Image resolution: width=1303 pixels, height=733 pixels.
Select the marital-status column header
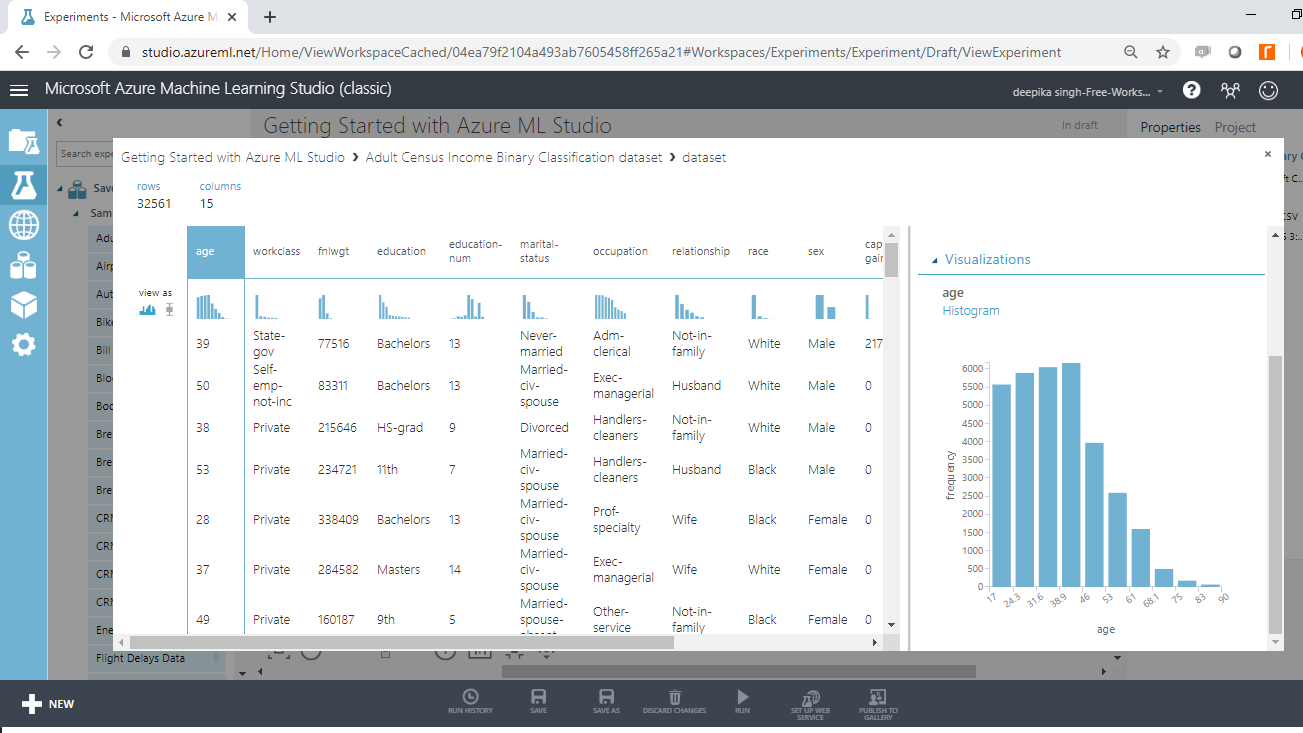540,251
